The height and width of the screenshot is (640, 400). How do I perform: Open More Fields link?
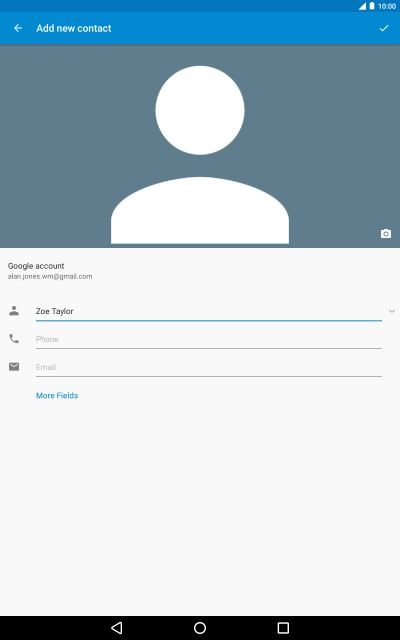(57, 396)
